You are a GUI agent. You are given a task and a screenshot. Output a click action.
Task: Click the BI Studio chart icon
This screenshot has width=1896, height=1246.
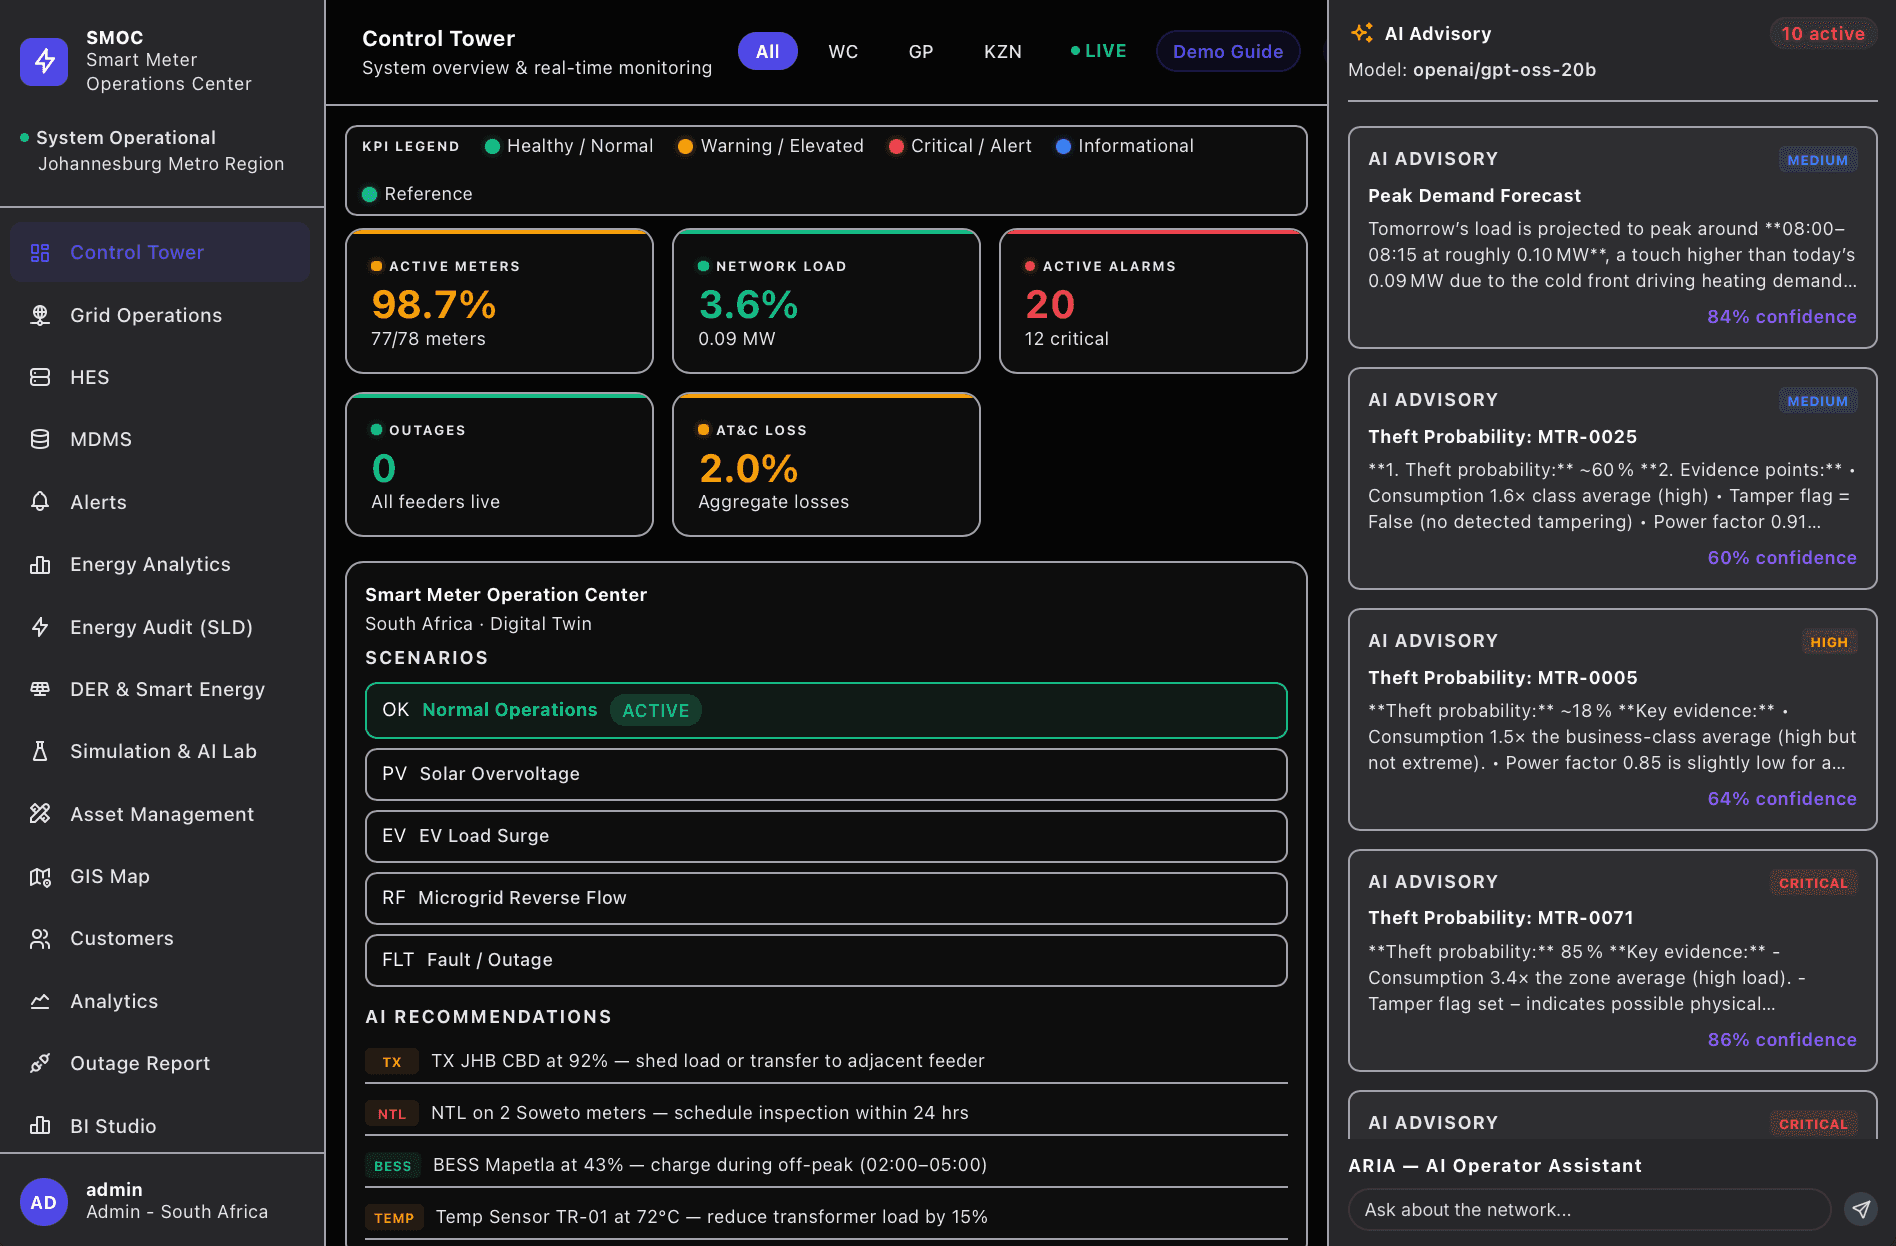point(40,1126)
